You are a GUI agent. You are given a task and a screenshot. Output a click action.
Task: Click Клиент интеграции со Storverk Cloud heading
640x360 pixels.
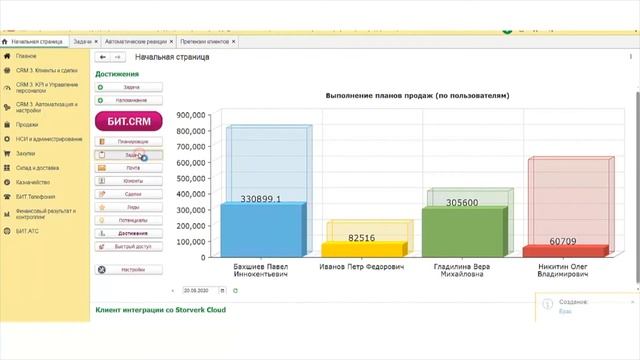coord(160,310)
